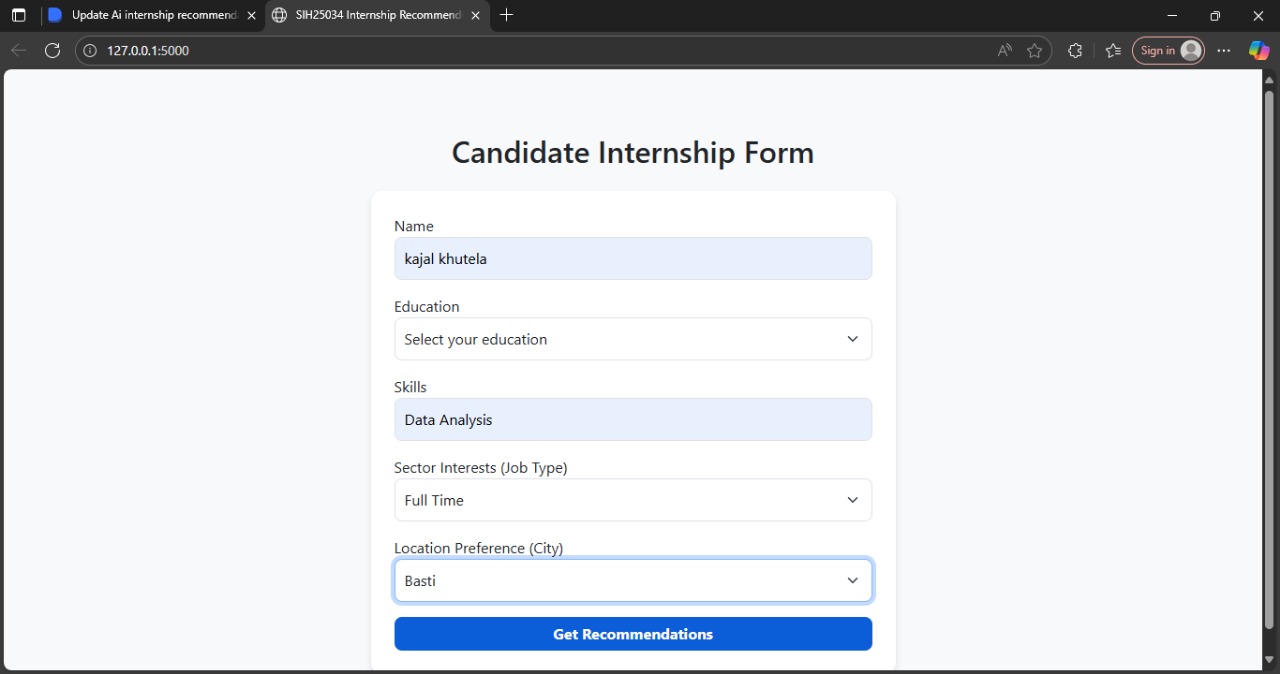
Task: Open the Copilot sidebar icon
Action: tap(1259, 51)
